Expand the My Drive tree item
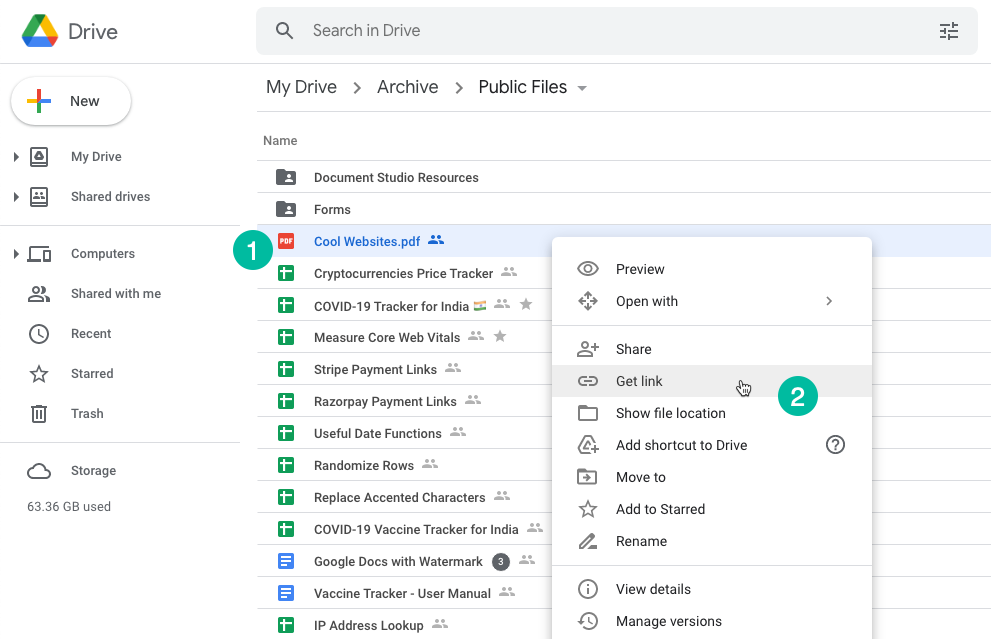Image resolution: width=991 pixels, height=639 pixels. 18,156
